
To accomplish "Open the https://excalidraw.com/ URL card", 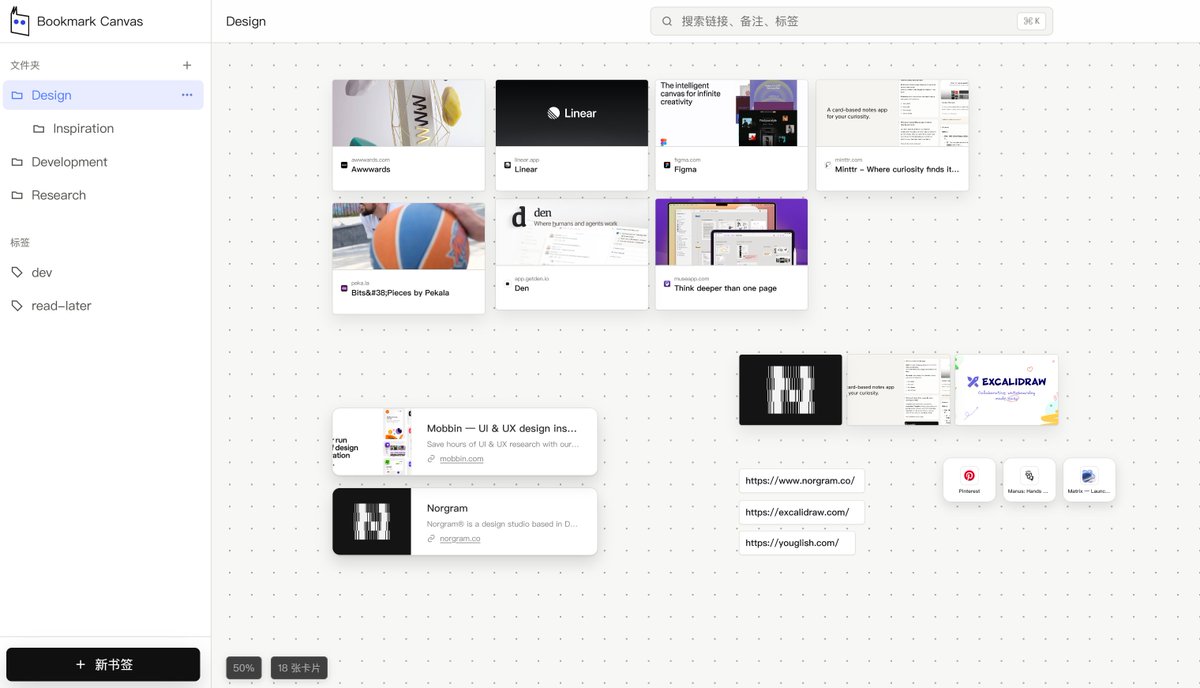I will coord(801,512).
